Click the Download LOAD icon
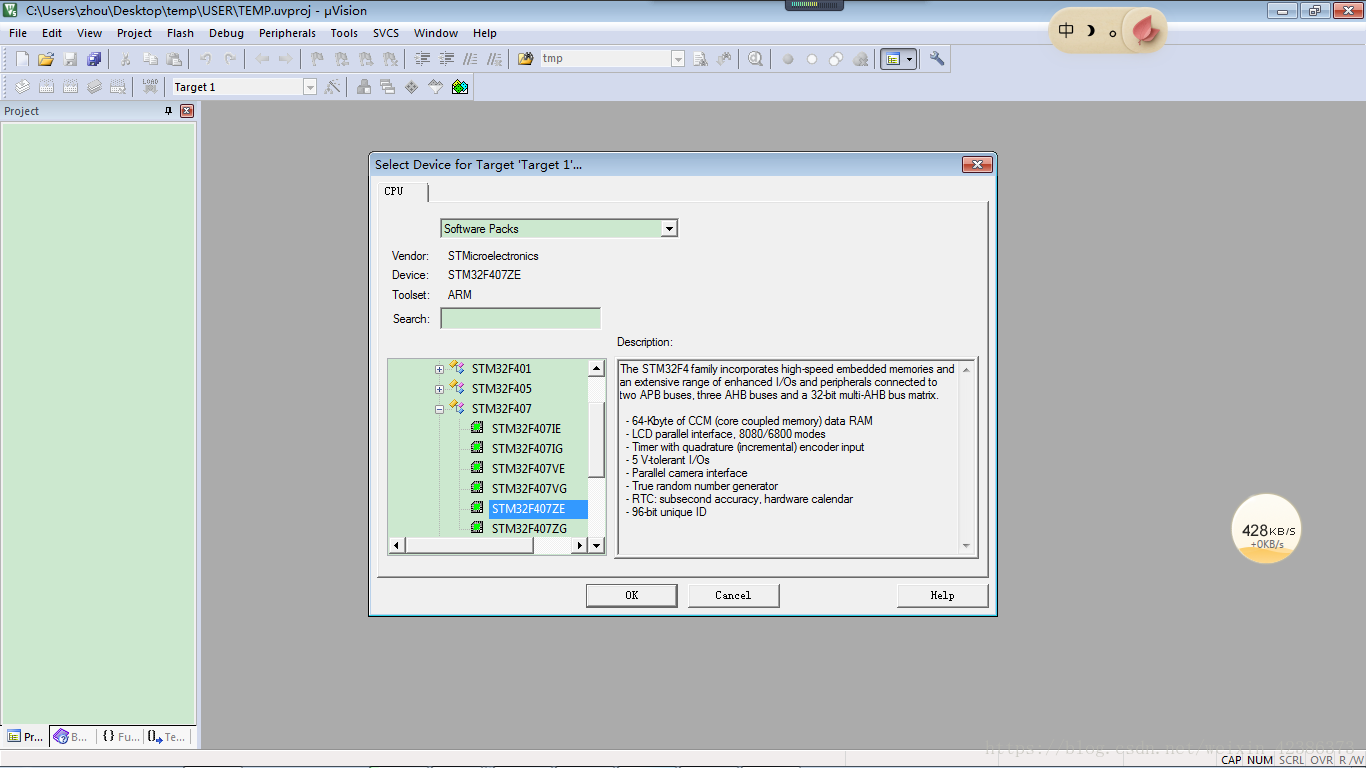 pos(150,87)
